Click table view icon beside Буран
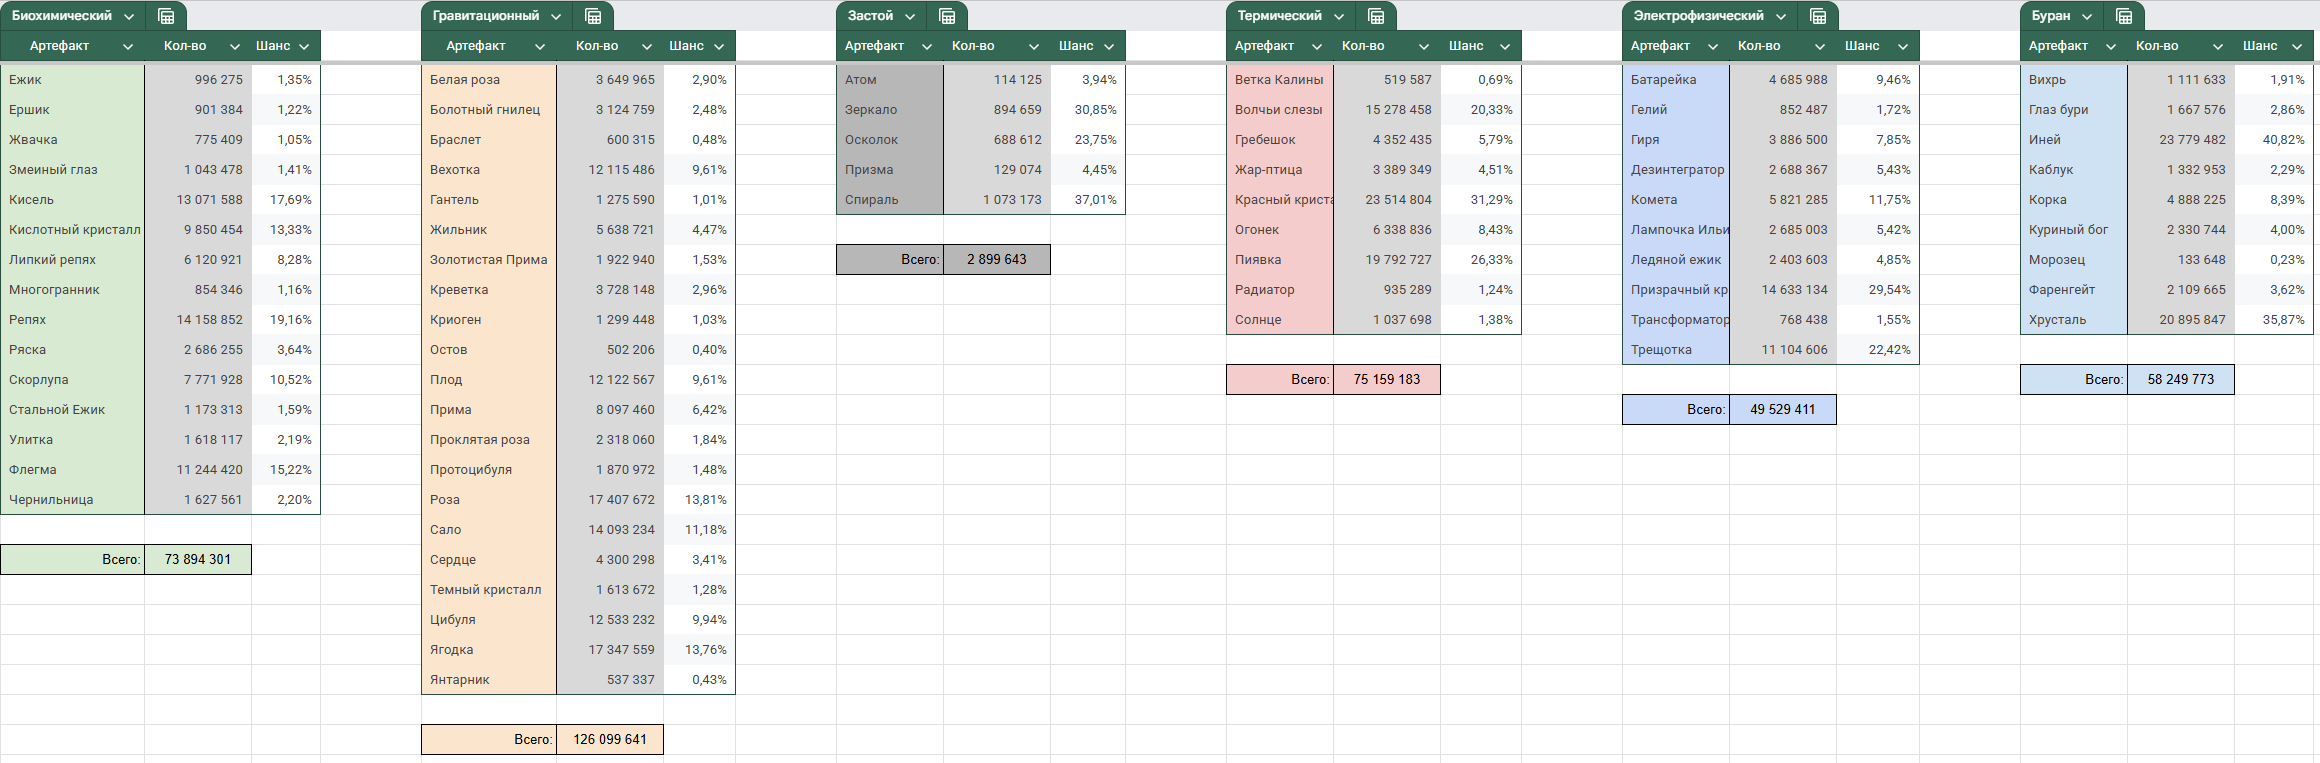This screenshot has height=763, width=2320. (2124, 16)
